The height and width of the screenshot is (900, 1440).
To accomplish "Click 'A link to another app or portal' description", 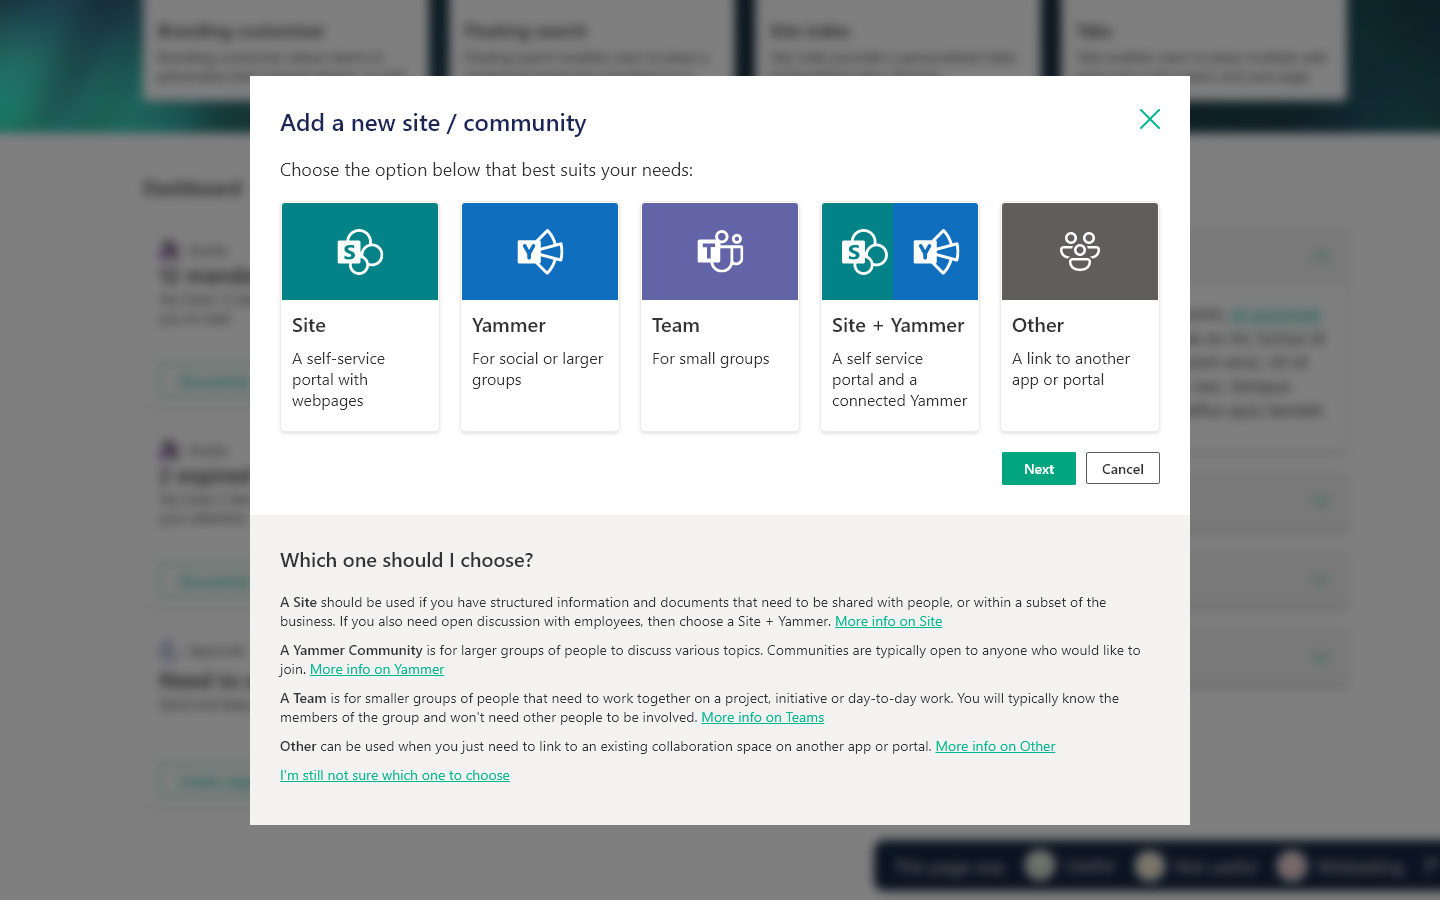I will pos(1071,369).
